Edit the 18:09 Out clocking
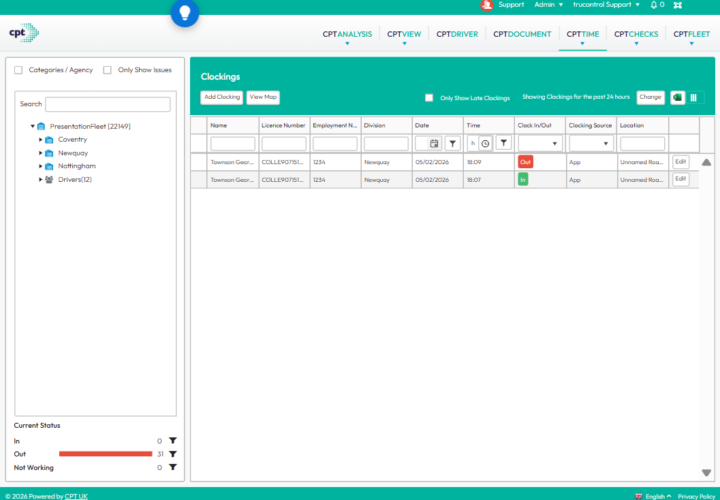The image size is (720, 500). (681, 162)
